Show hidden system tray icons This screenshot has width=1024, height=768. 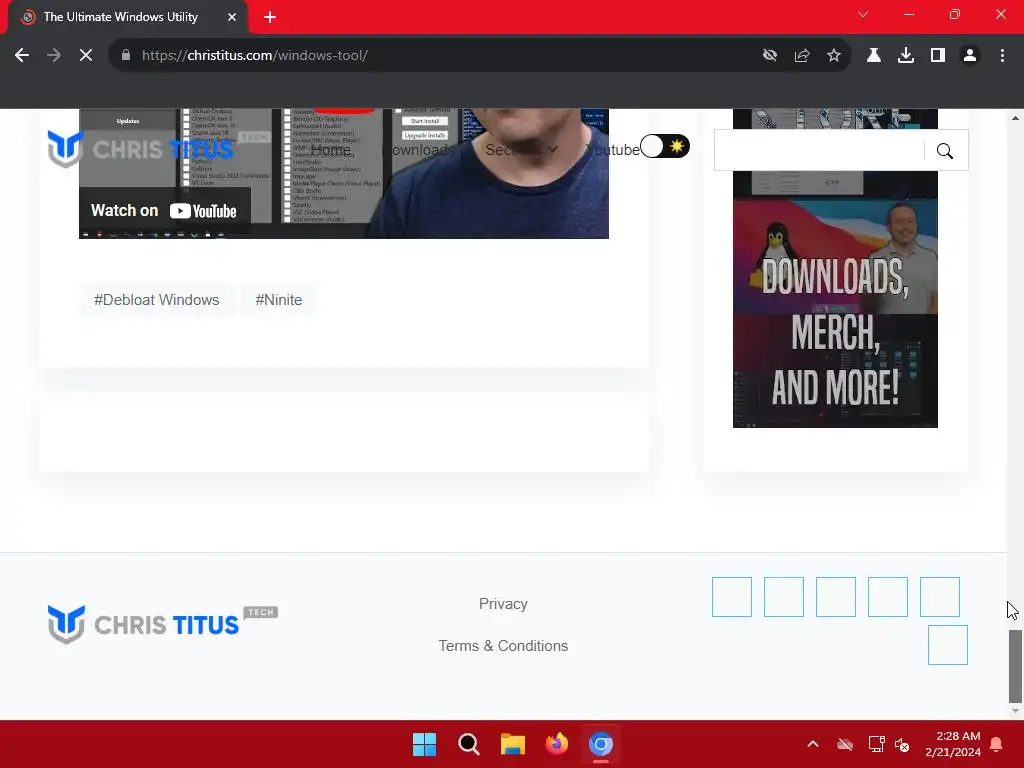coord(813,744)
